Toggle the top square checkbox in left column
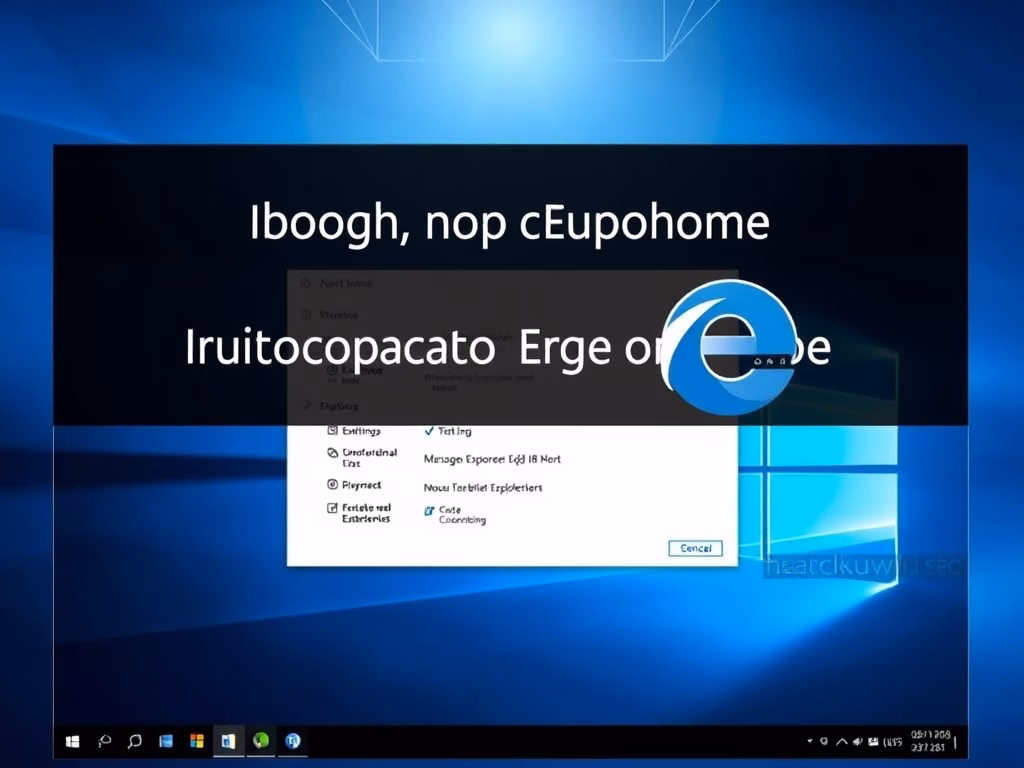This screenshot has height=768, width=1024. coord(333,431)
